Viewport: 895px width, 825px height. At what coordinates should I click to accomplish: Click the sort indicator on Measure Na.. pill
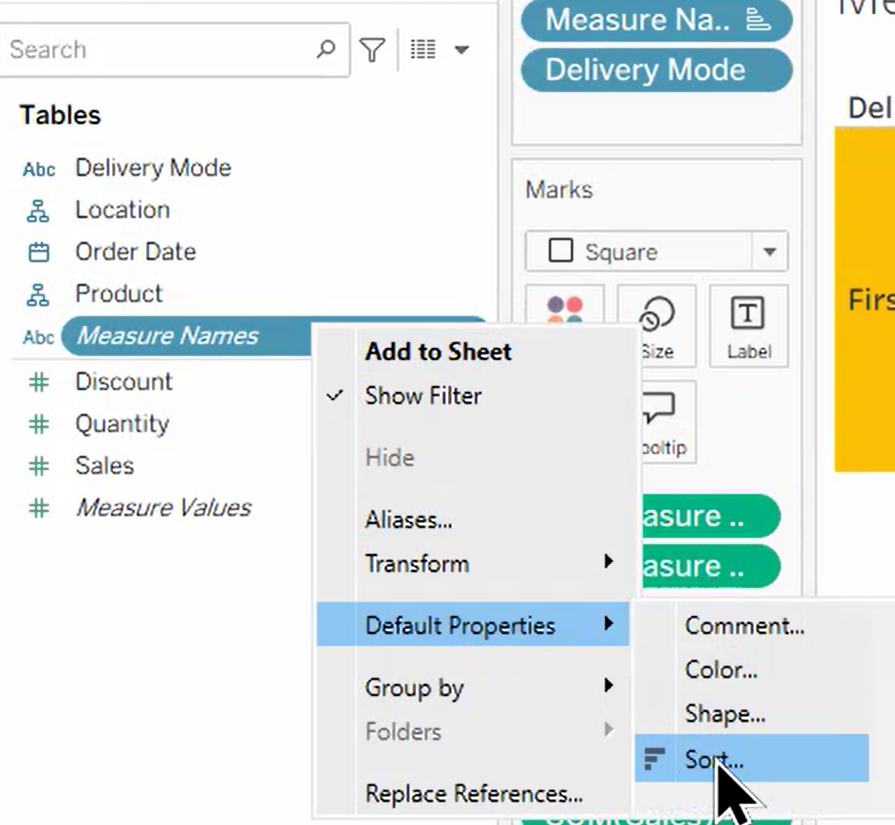[759, 20]
